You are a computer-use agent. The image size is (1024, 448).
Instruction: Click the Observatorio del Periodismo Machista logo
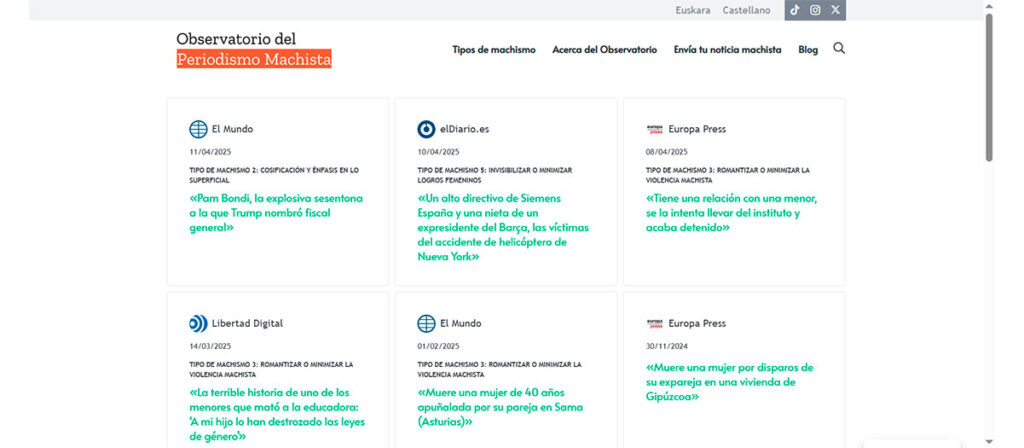pos(254,49)
